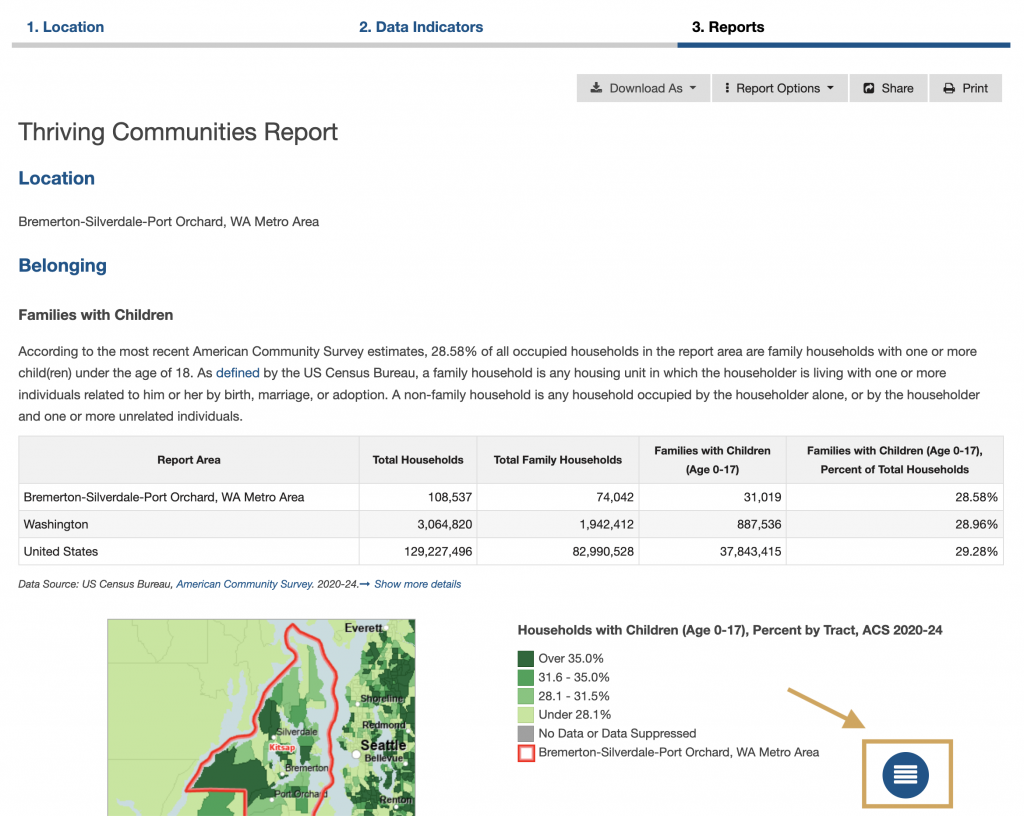Click the 1,942,412 cell
The width and height of the screenshot is (1024, 816).
point(558,524)
